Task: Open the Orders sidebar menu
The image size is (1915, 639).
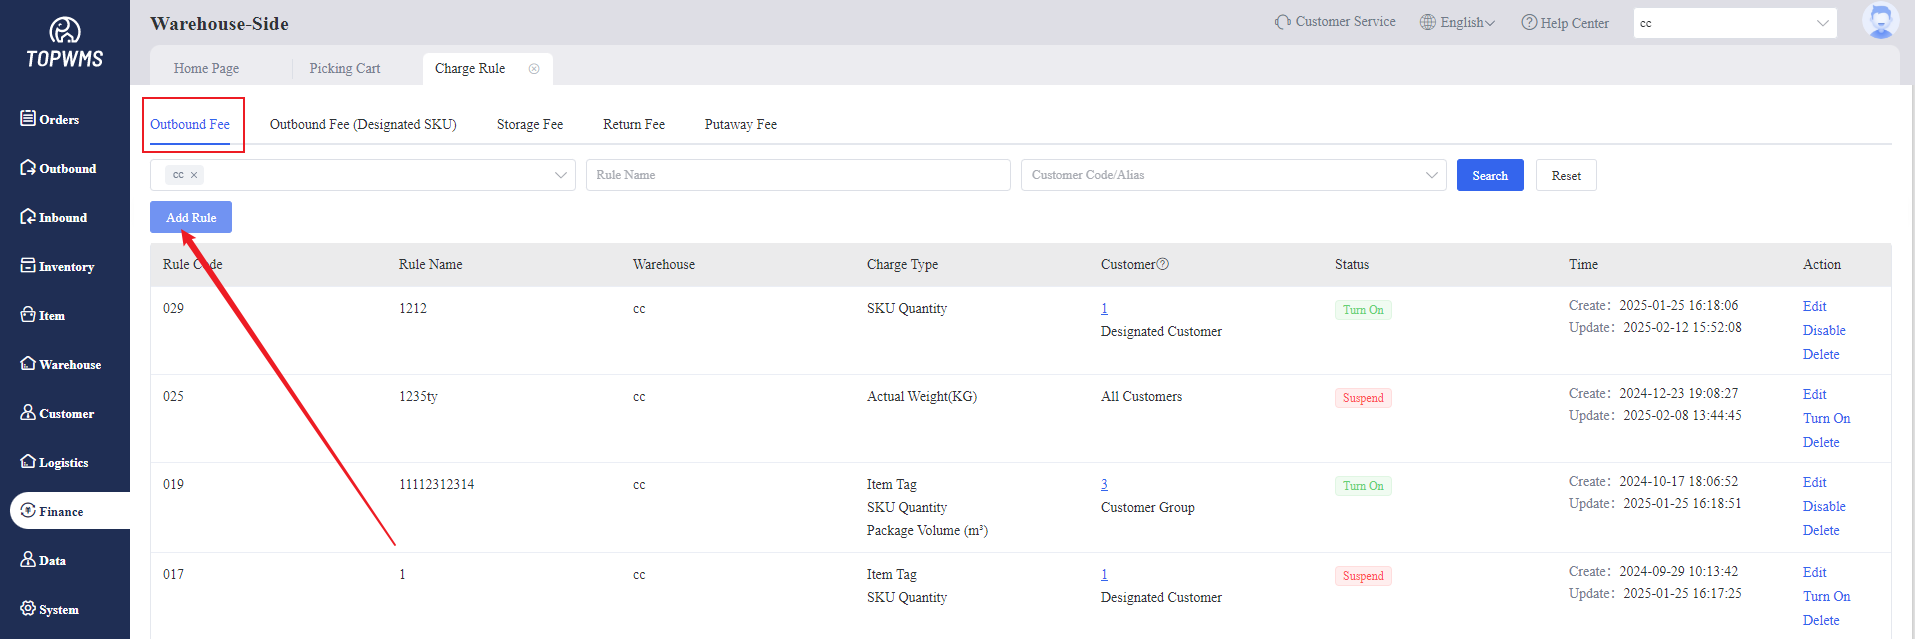Action: [50, 119]
